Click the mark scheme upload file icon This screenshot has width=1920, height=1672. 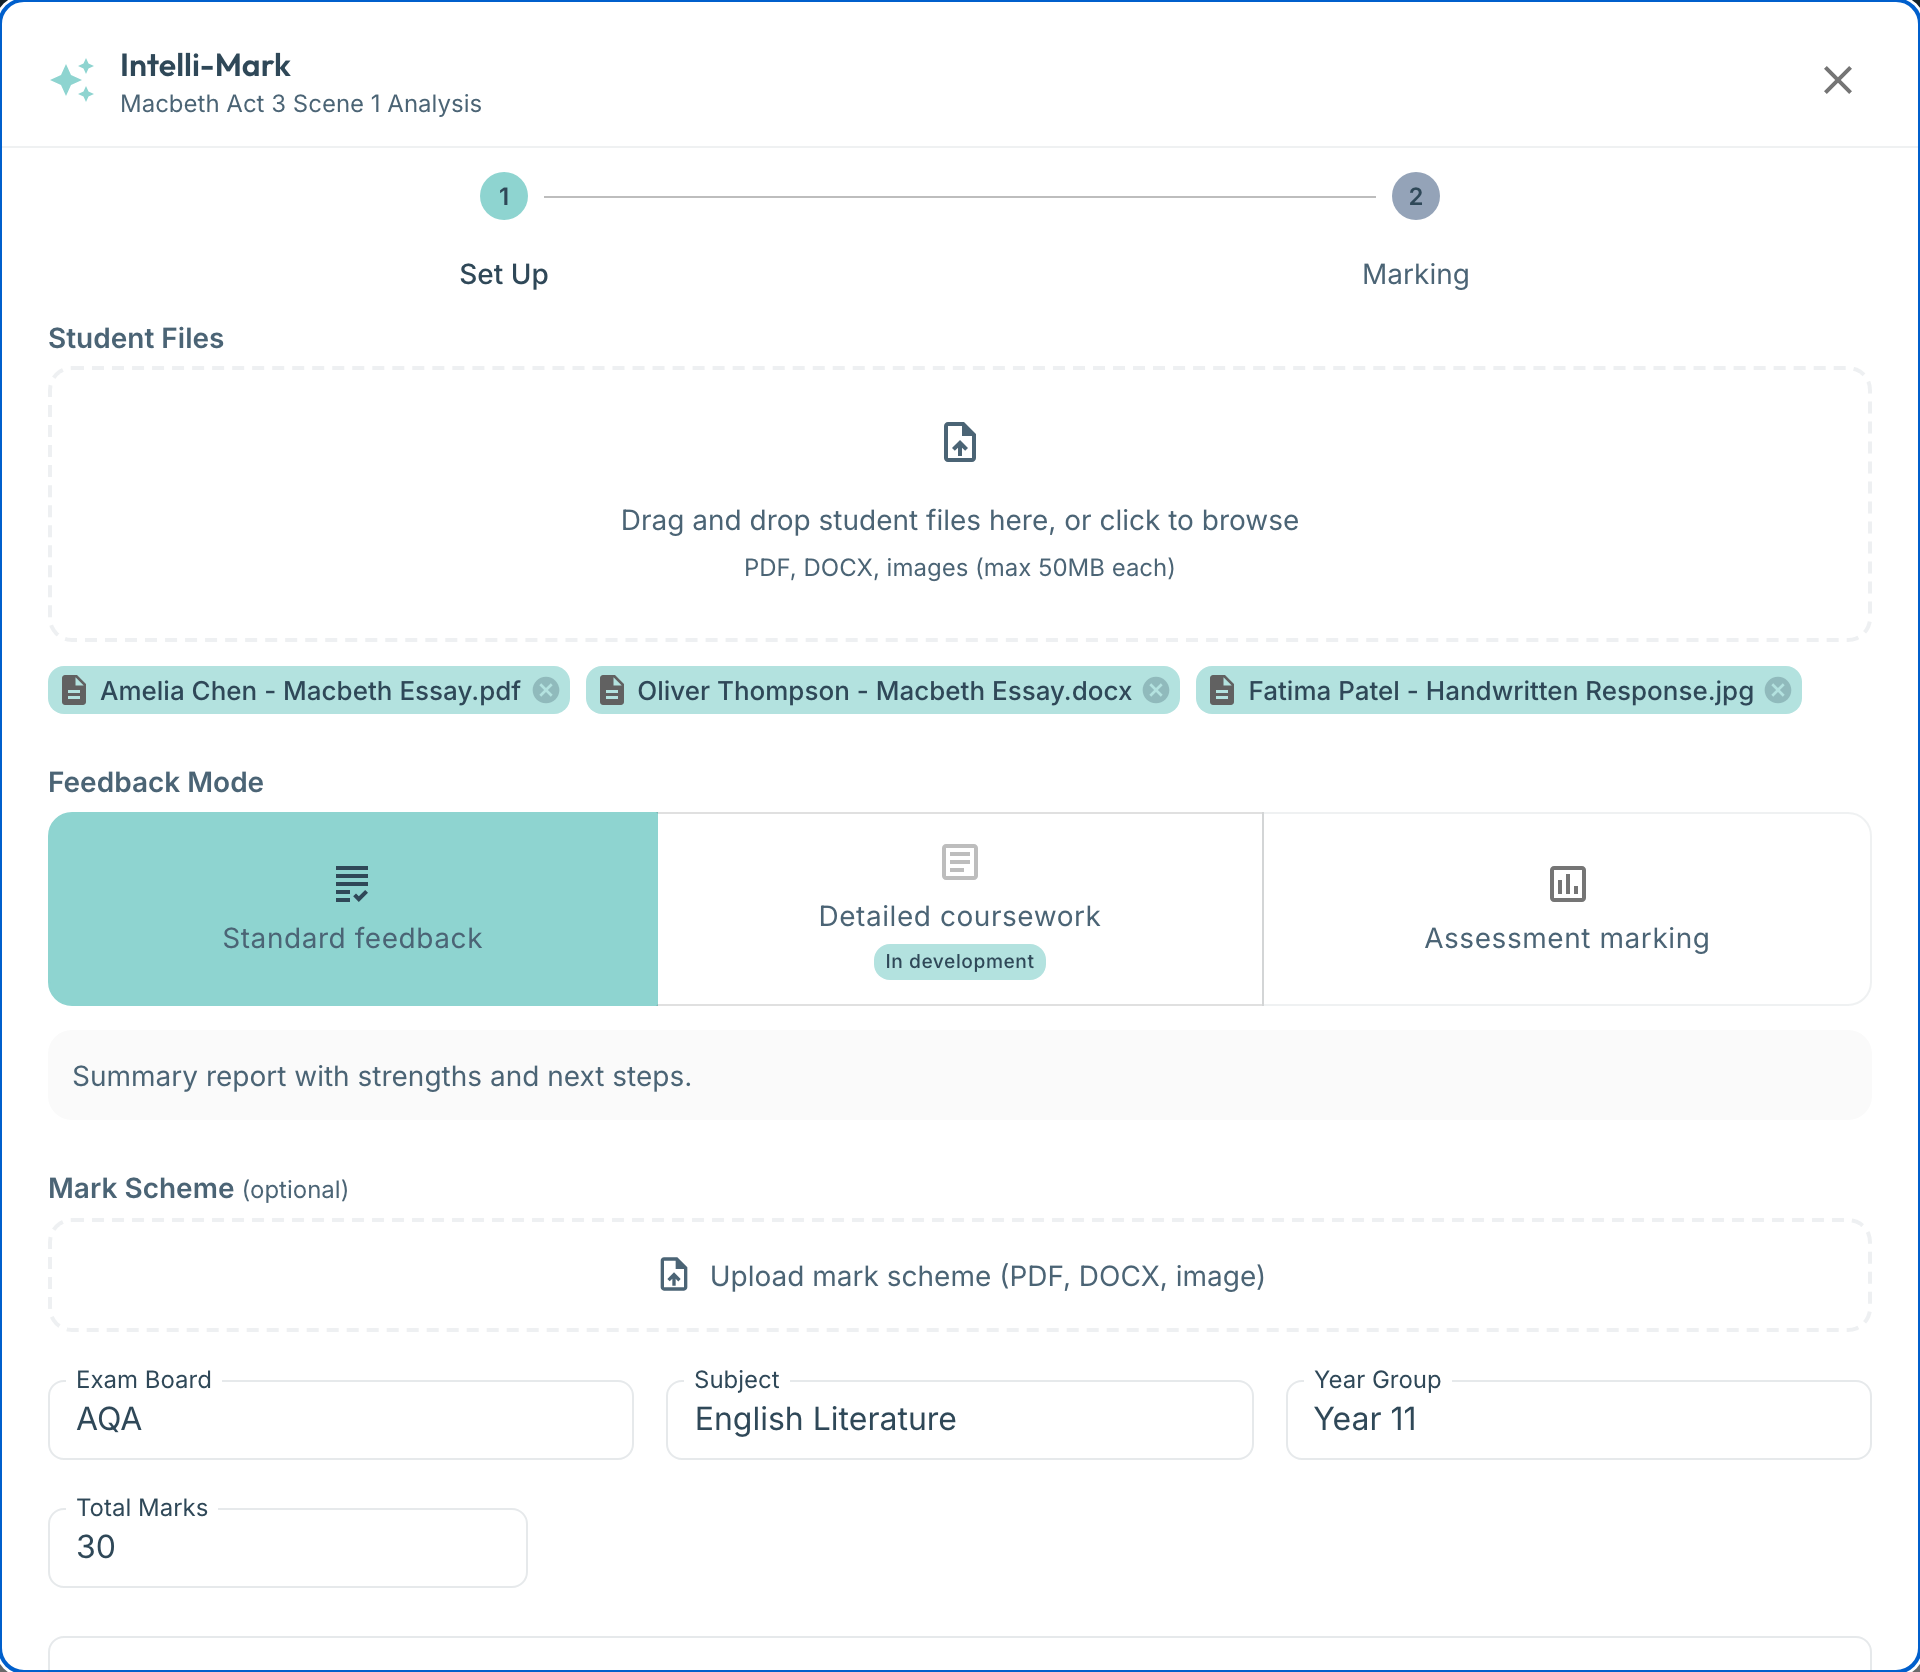point(675,1275)
